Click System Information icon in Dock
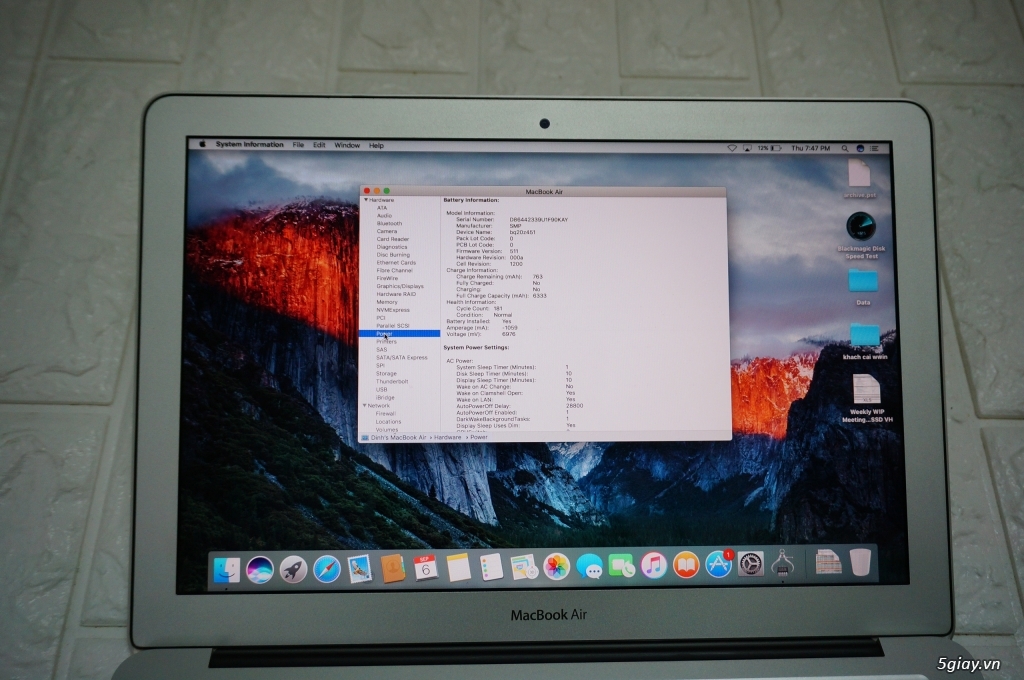1024x680 pixels. [782, 563]
